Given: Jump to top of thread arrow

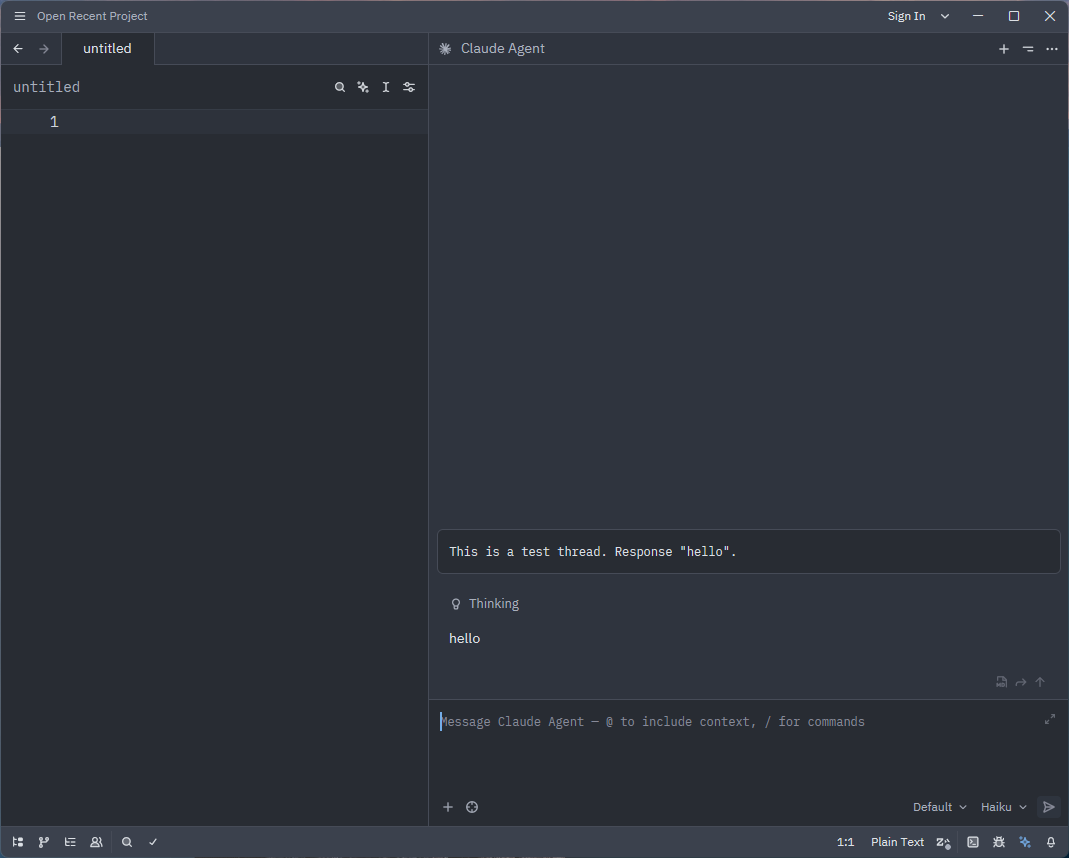Looking at the screenshot, I should point(1040,681).
